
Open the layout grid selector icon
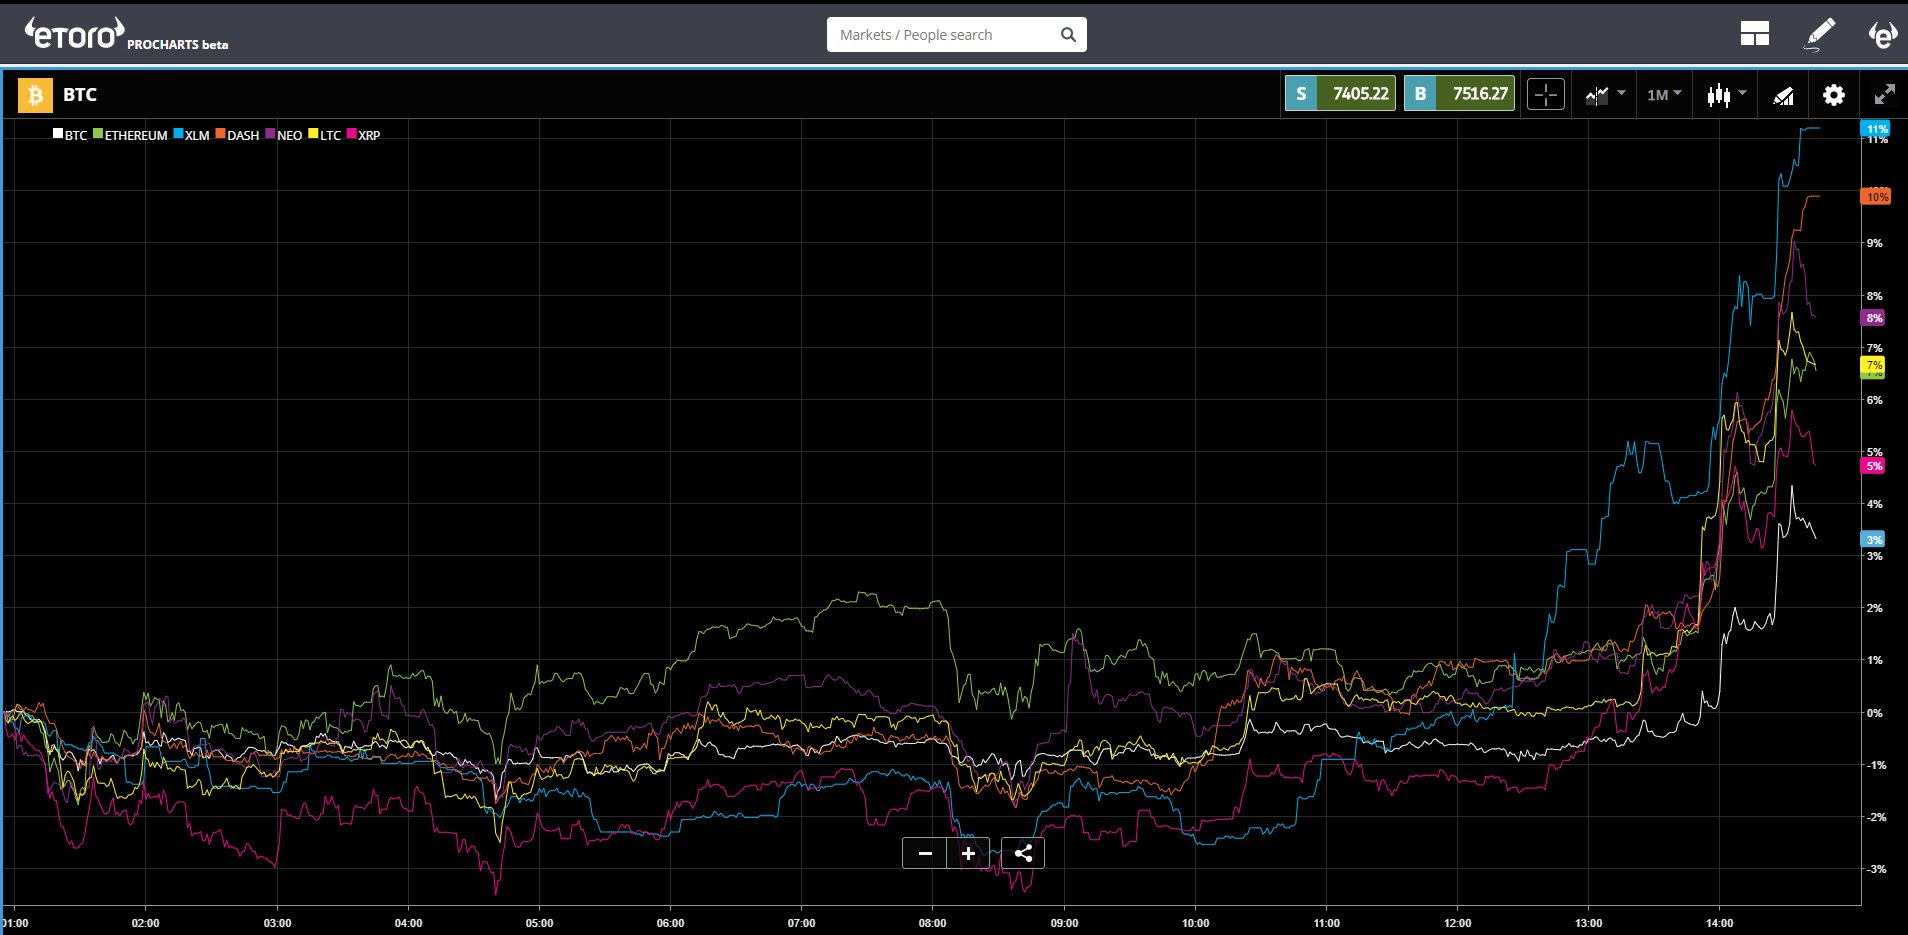[1755, 34]
